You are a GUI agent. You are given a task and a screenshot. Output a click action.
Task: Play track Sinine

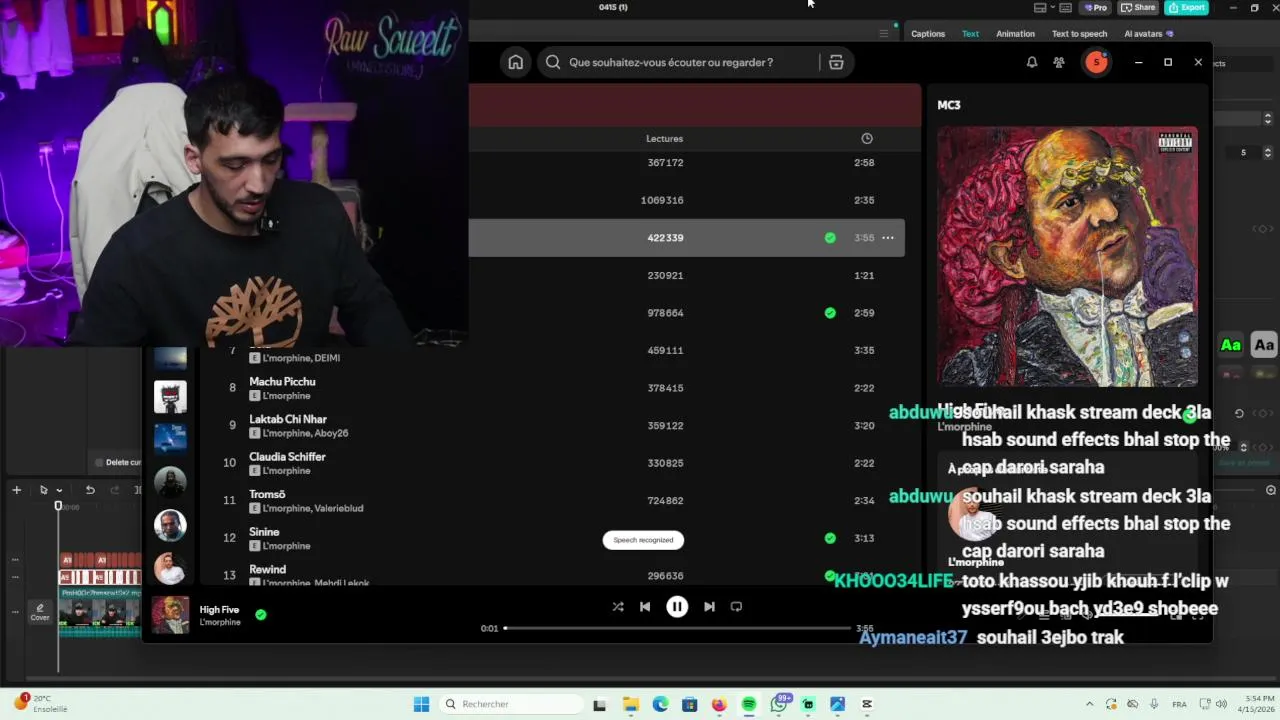264,532
